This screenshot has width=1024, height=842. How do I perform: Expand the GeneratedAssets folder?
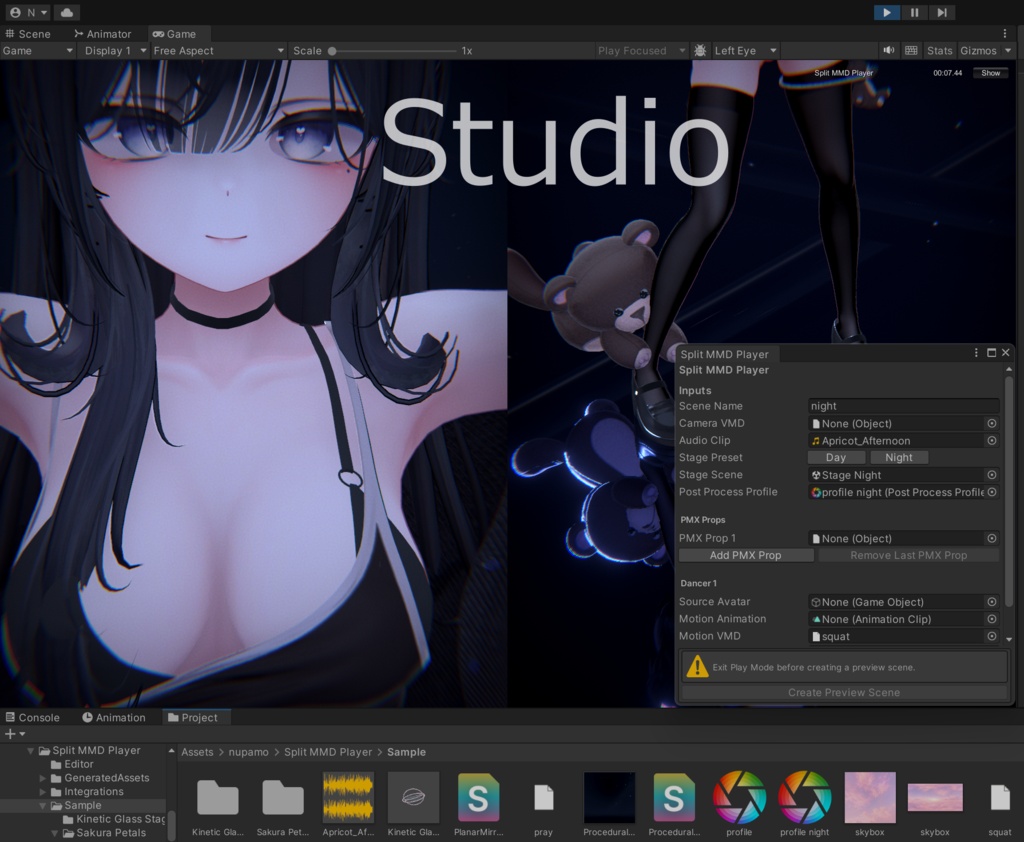tap(42, 778)
